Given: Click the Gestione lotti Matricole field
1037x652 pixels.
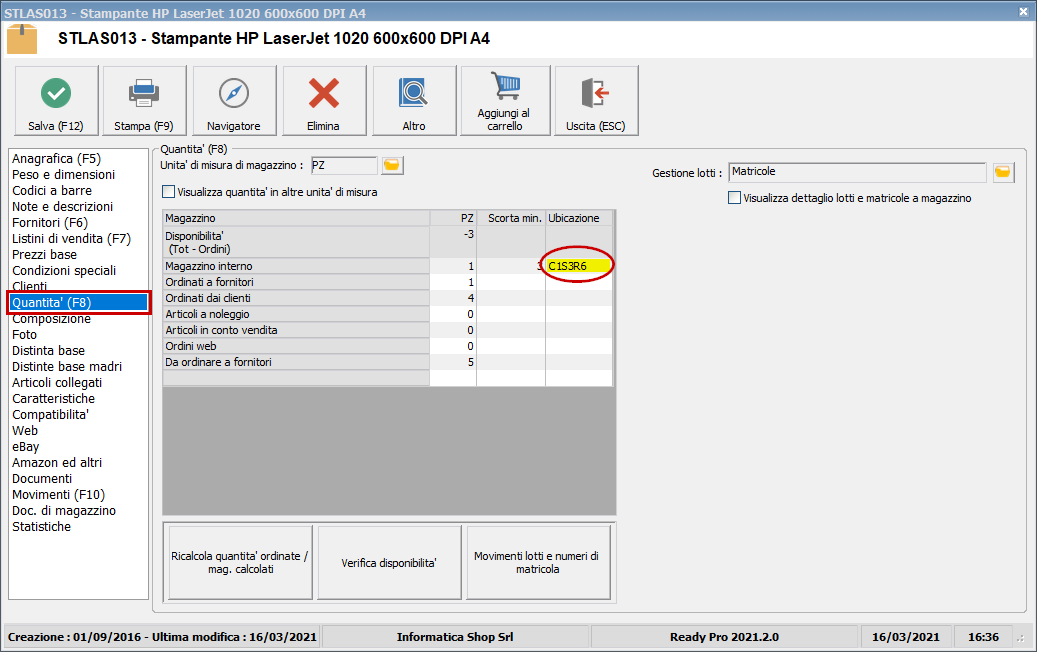Looking at the screenshot, I should pos(858,172).
